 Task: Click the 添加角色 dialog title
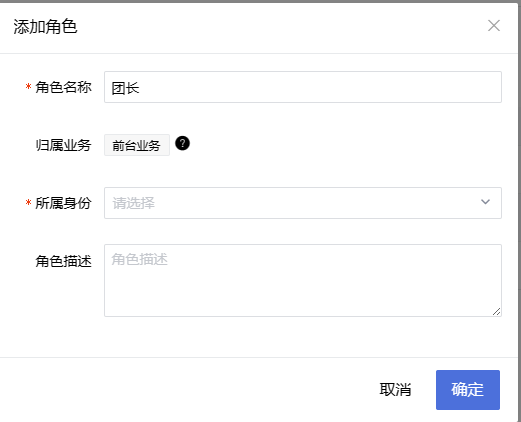coord(45,27)
